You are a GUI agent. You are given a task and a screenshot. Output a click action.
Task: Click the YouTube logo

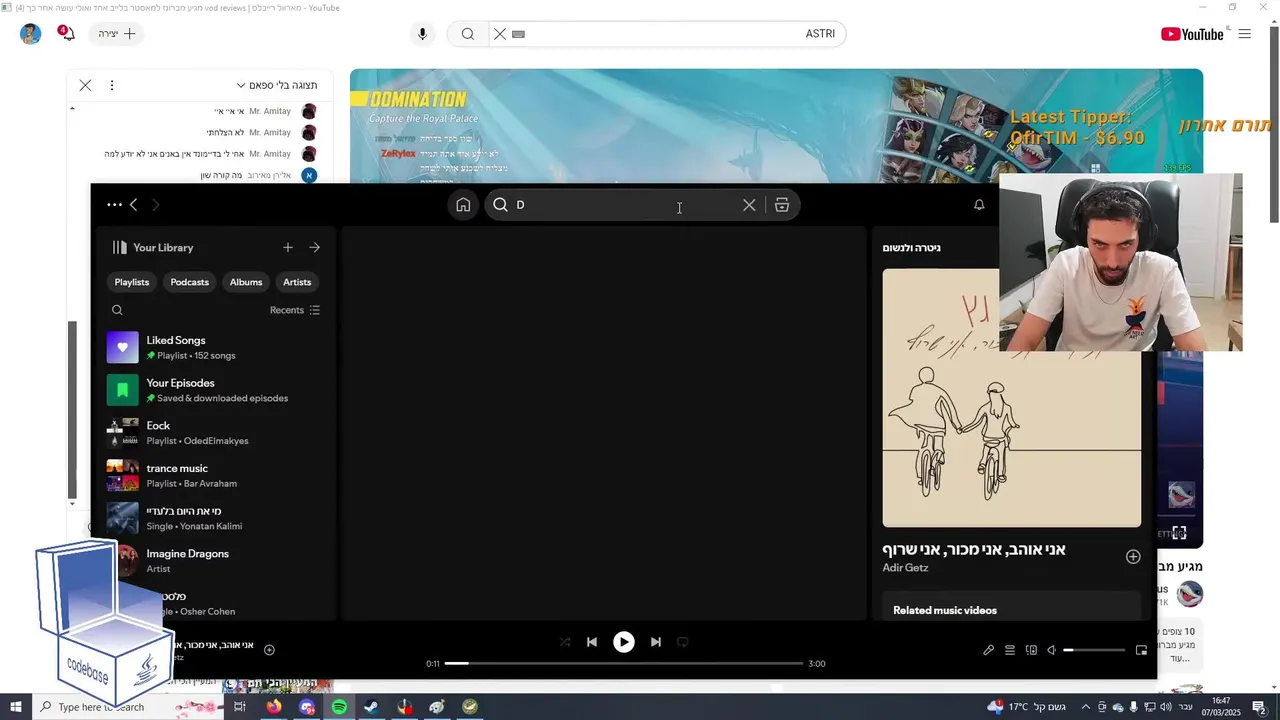pos(1192,34)
